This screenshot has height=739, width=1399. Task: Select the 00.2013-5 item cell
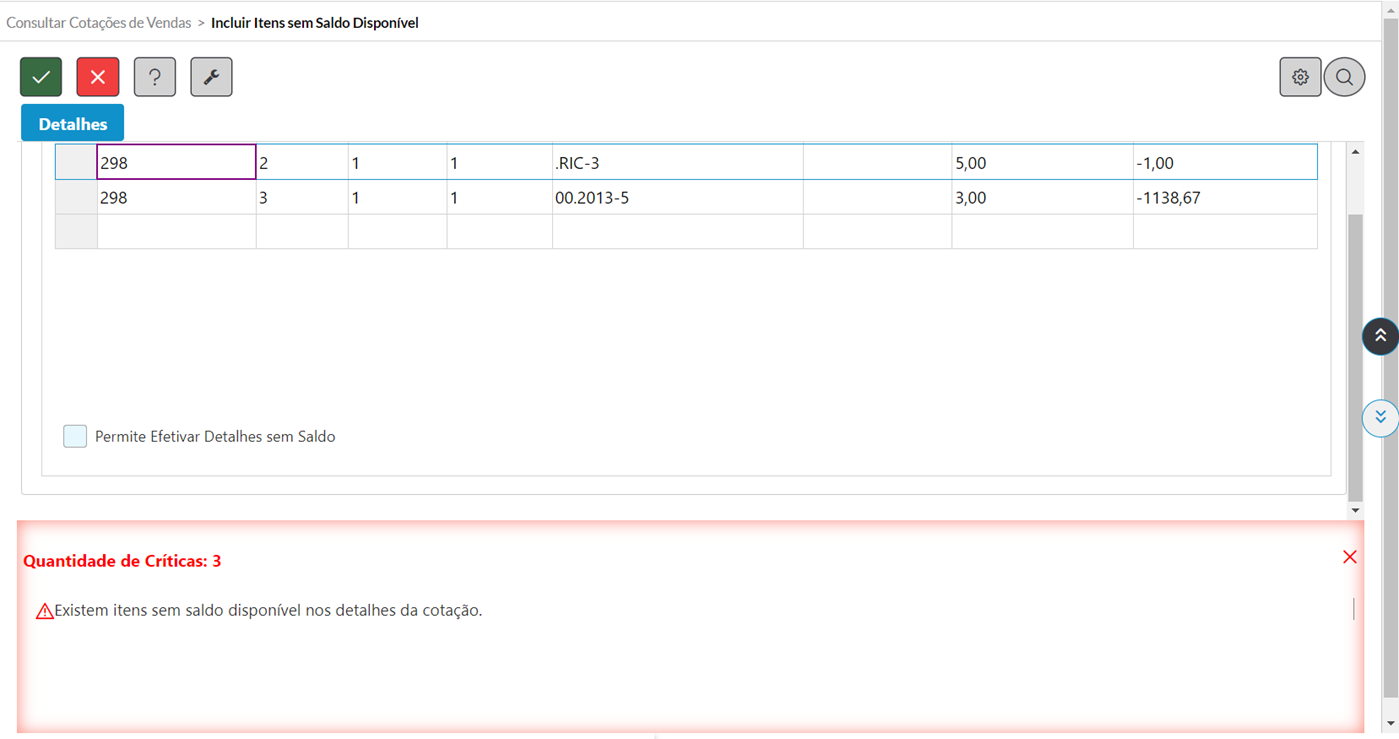(677, 197)
